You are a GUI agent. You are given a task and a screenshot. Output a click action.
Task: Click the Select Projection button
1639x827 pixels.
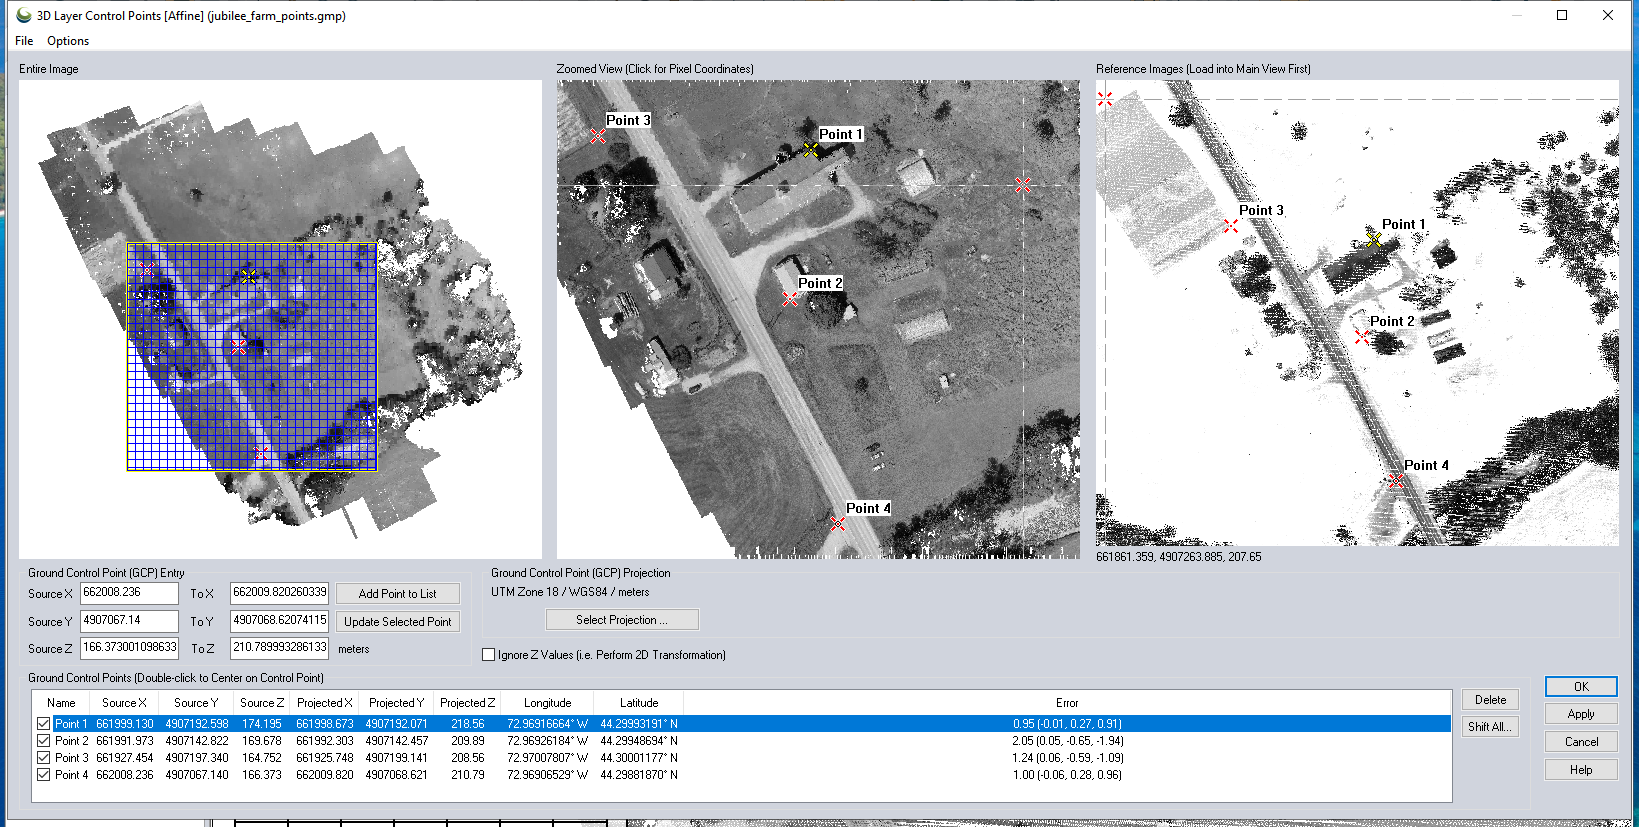[621, 620]
